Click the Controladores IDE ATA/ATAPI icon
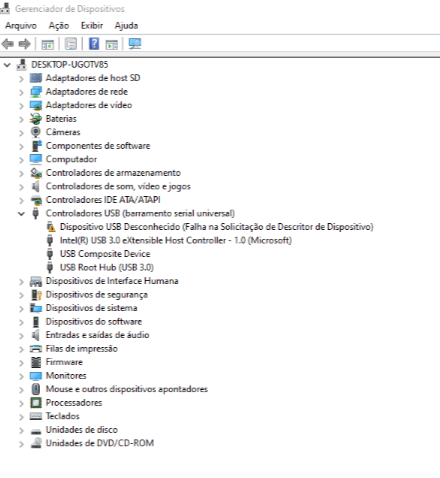Viewport: 440px width, 478px height. click(x=36, y=200)
